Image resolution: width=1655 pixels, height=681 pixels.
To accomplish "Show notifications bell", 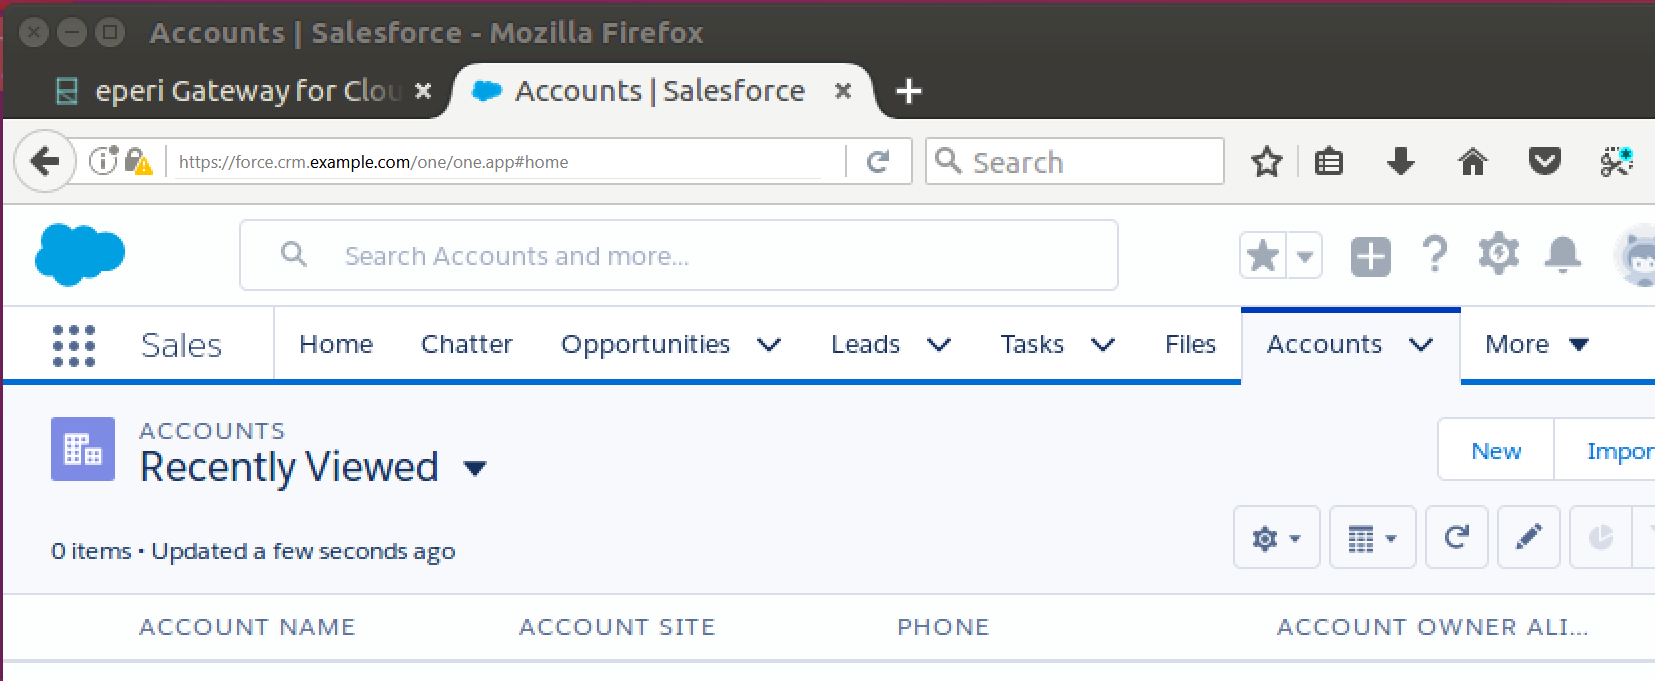I will pyautogui.click(x=1563, y=254).
